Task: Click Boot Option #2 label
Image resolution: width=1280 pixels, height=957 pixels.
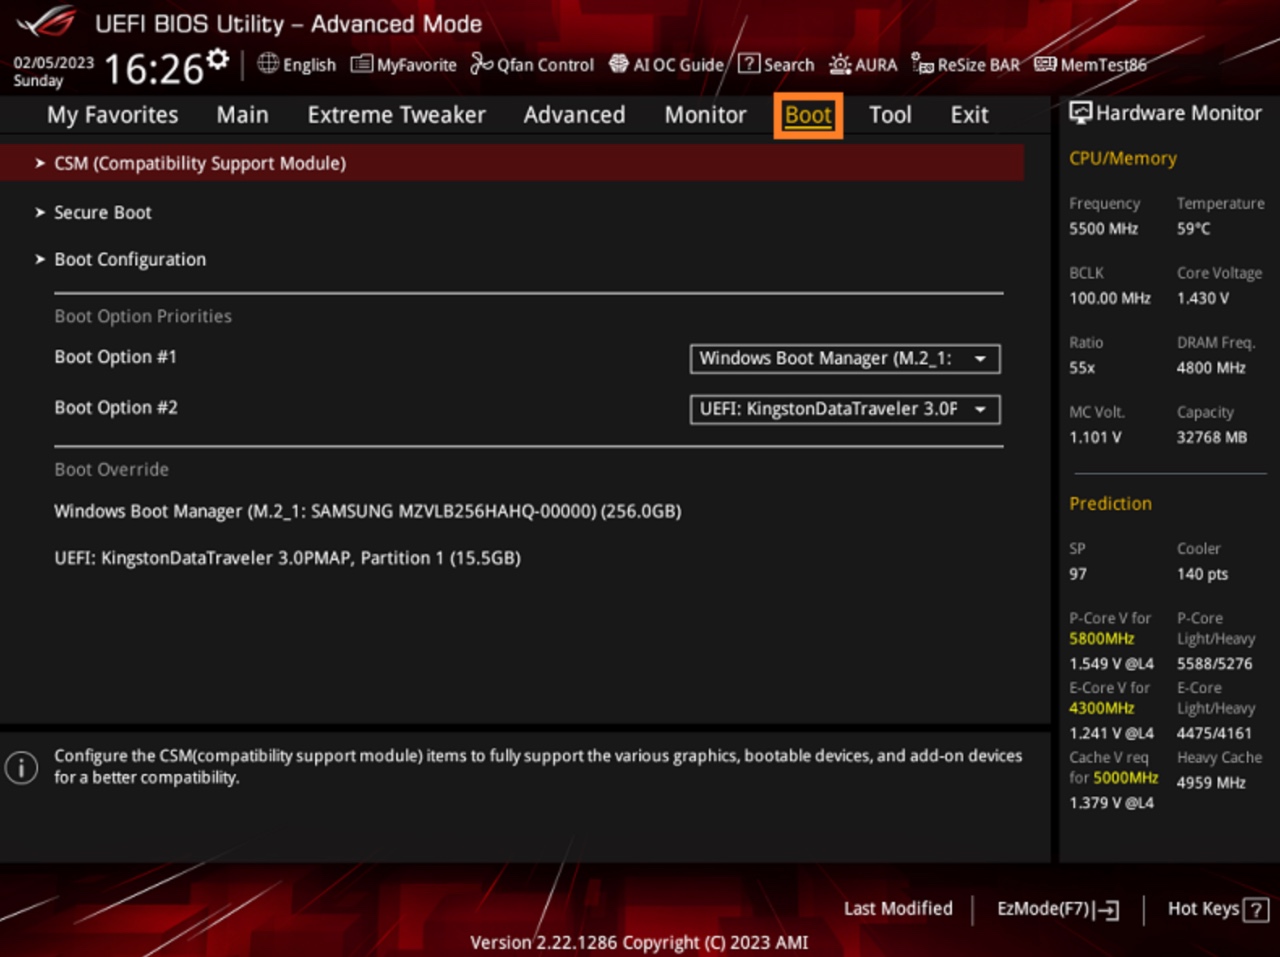Action: pyautogui.click(x=116, y=407)
